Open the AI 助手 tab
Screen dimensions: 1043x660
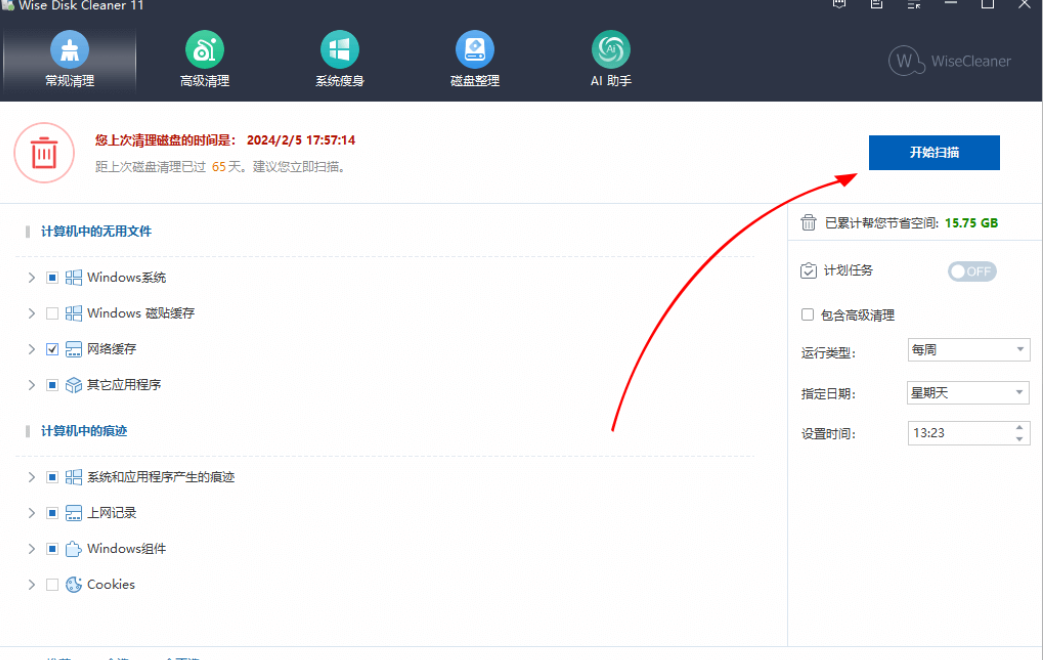point(611,61)
